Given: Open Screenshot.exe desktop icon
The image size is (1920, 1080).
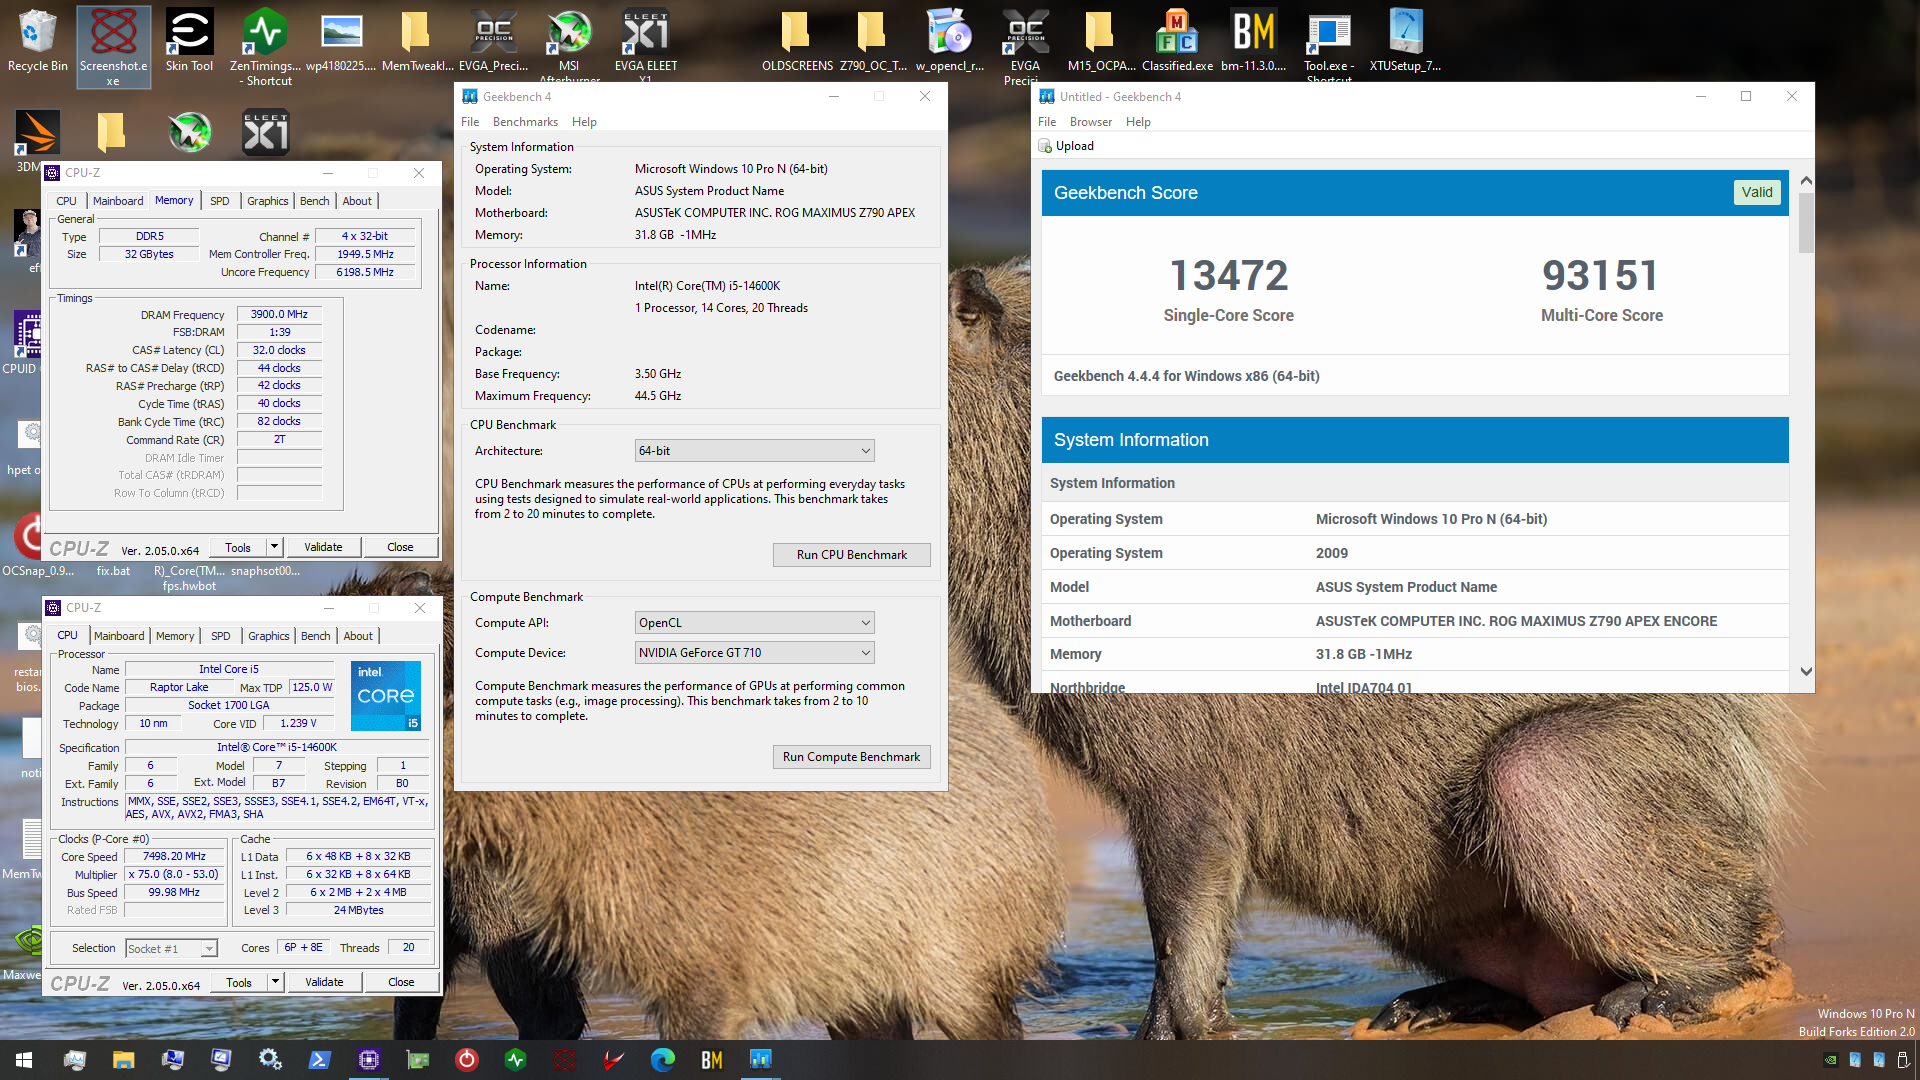Looking at the screenshot, I should [x=113, y=46].
